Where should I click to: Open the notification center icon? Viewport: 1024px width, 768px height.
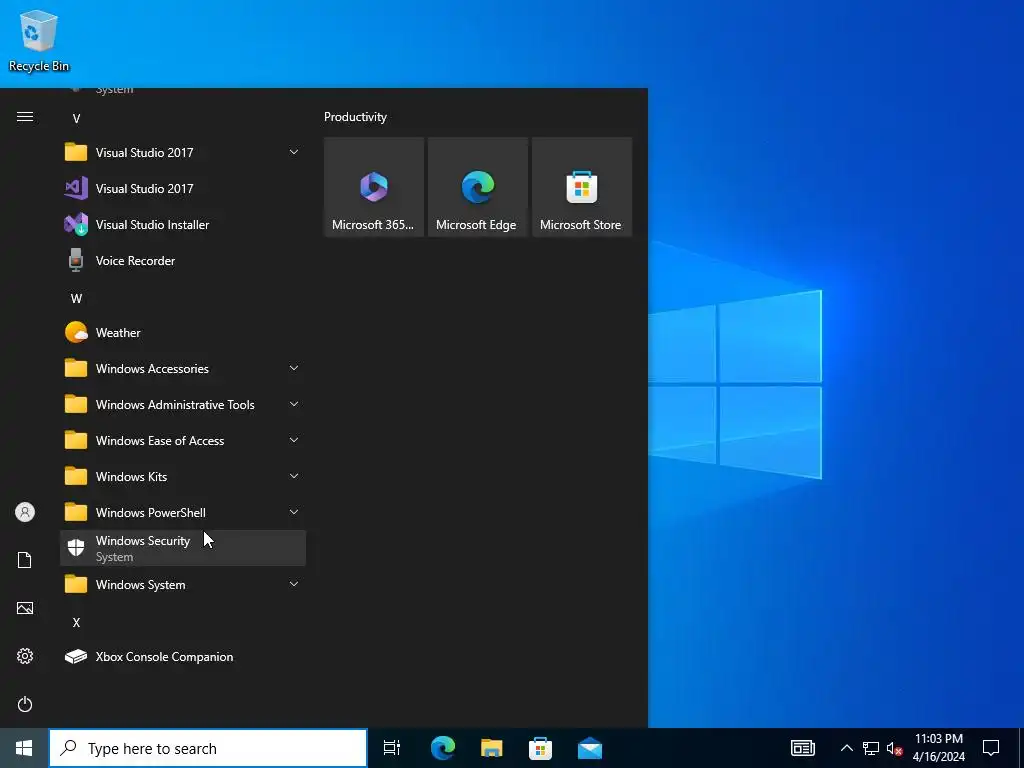coord(991,748)
